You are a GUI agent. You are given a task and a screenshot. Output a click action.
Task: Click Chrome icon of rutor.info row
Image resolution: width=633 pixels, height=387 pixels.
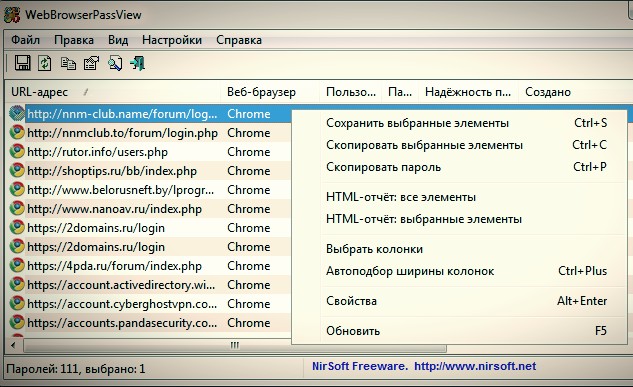[x=17, y=152]
